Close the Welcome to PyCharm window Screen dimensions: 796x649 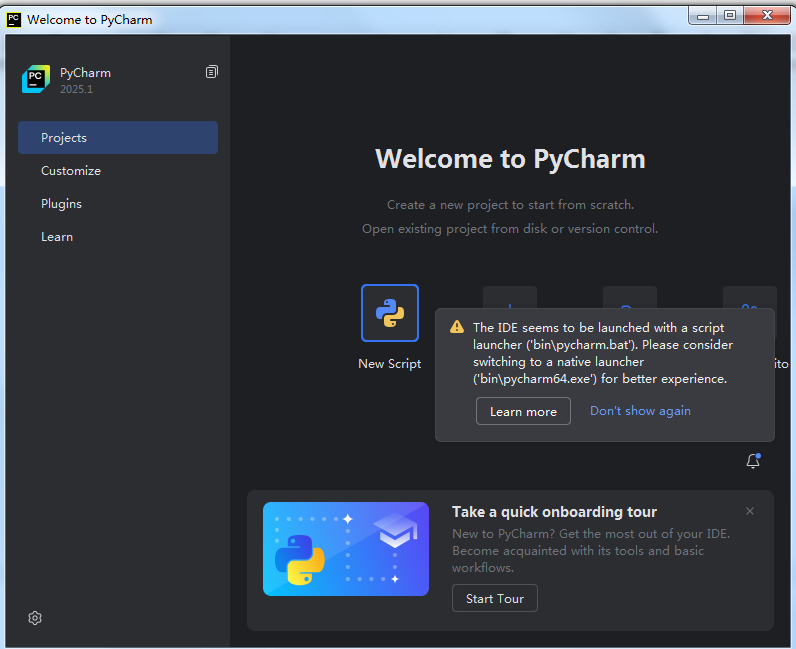(767, 16)
